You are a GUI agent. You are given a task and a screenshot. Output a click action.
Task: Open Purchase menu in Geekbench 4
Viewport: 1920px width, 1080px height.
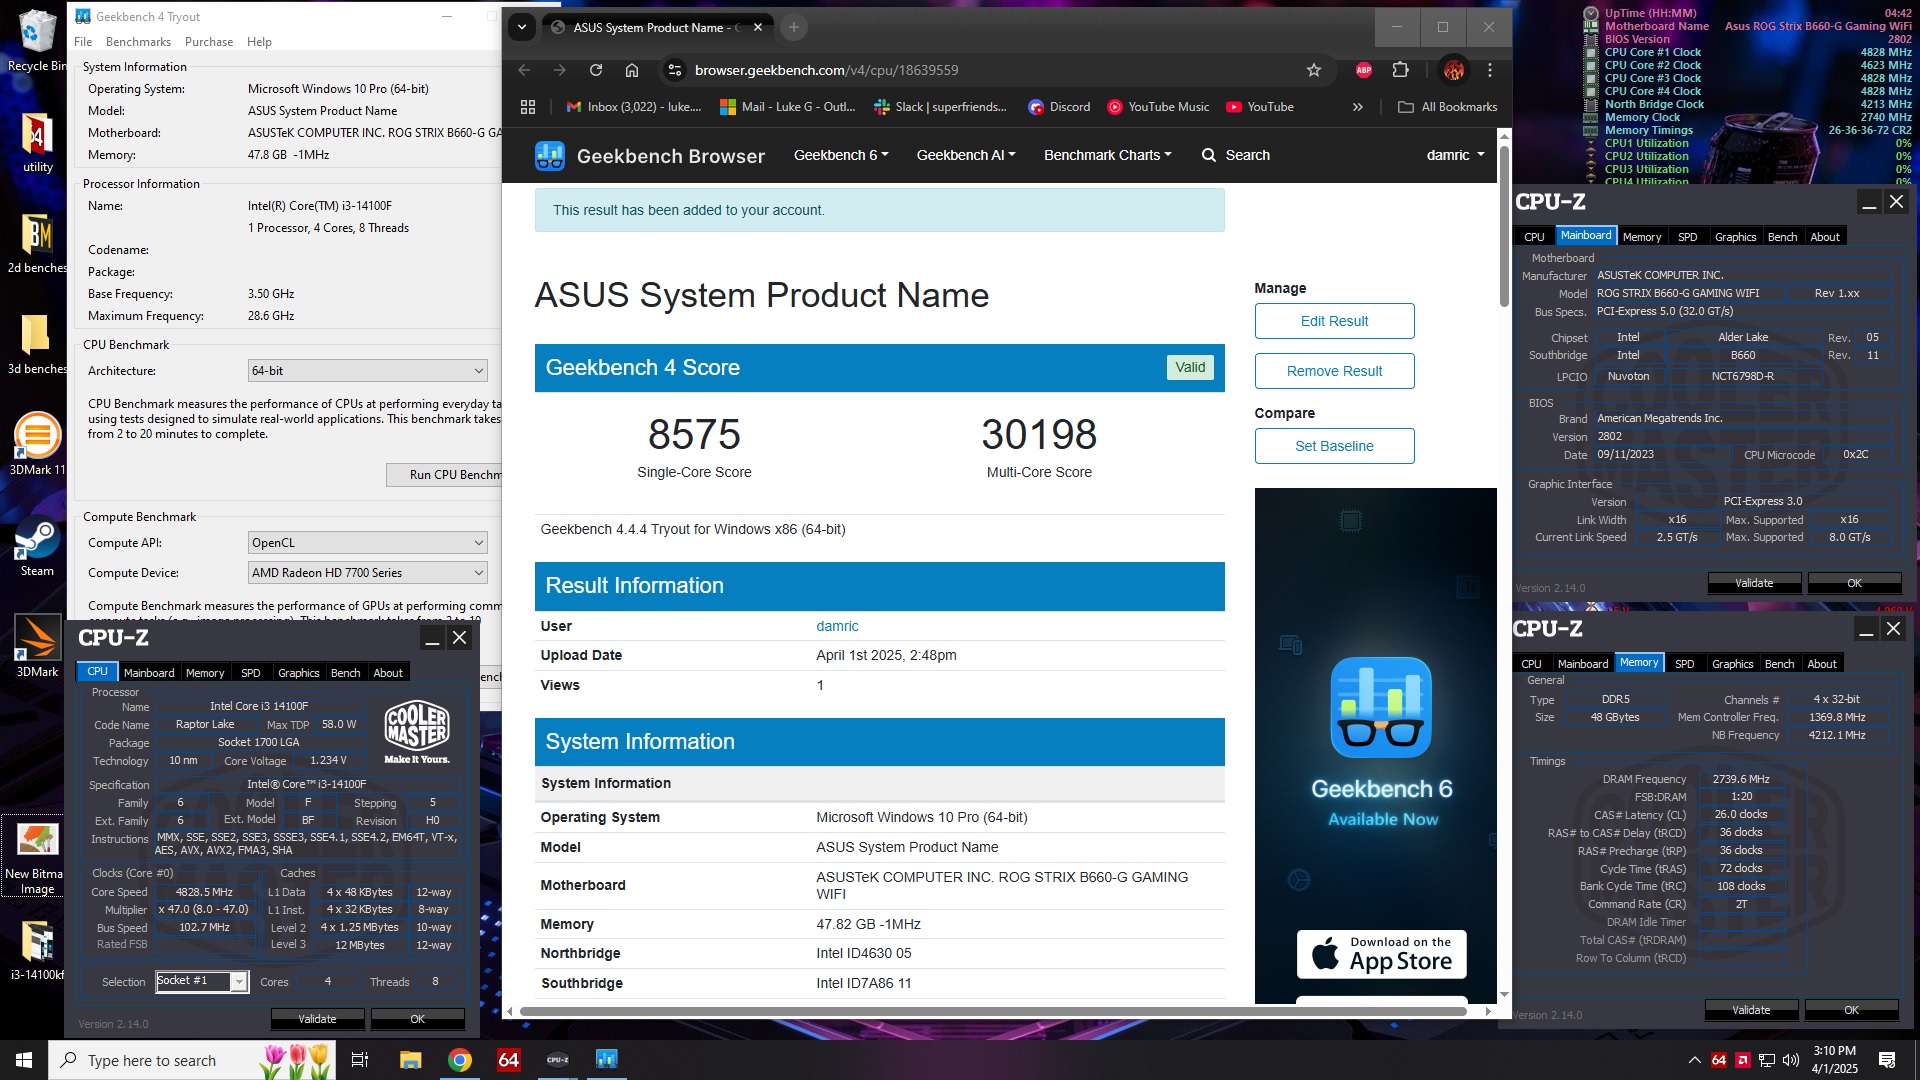coord(209,42)
